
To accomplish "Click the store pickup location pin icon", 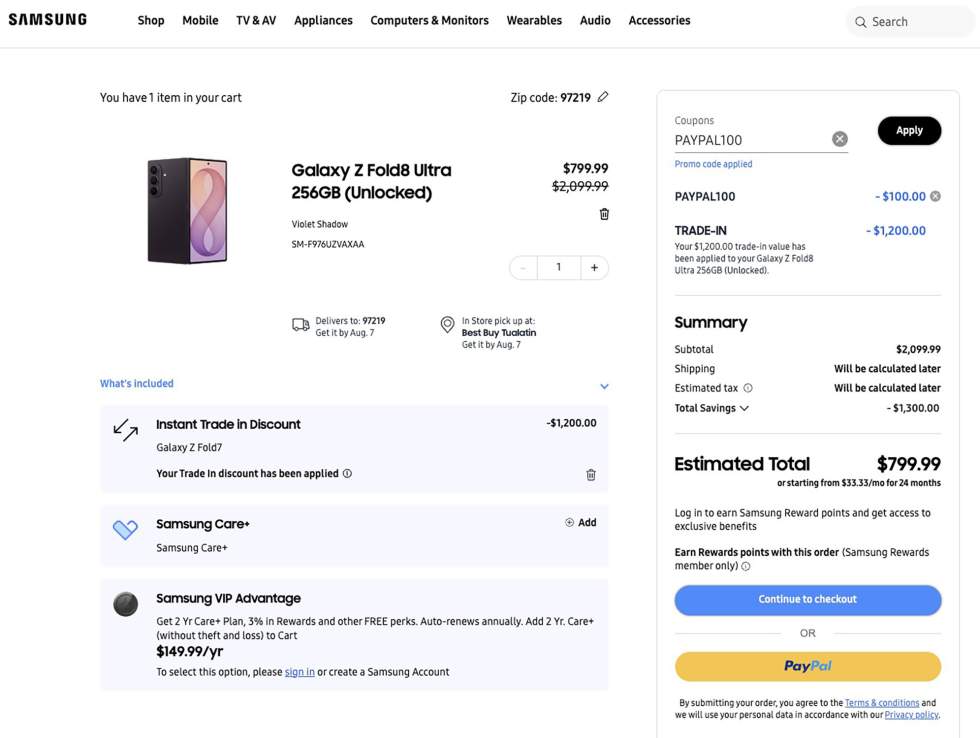I will tap(448, 325).
